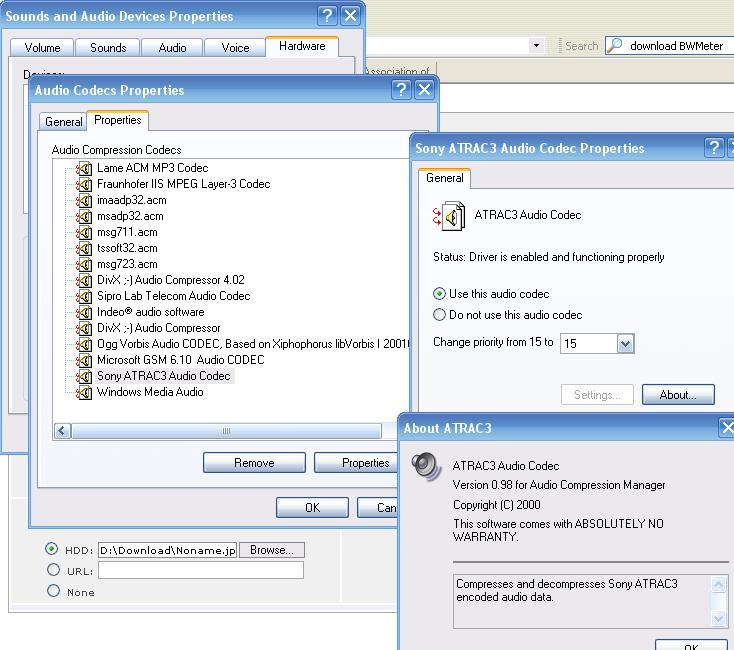Click icon beside DivX ;-) Audio Compressor without version

84,328
